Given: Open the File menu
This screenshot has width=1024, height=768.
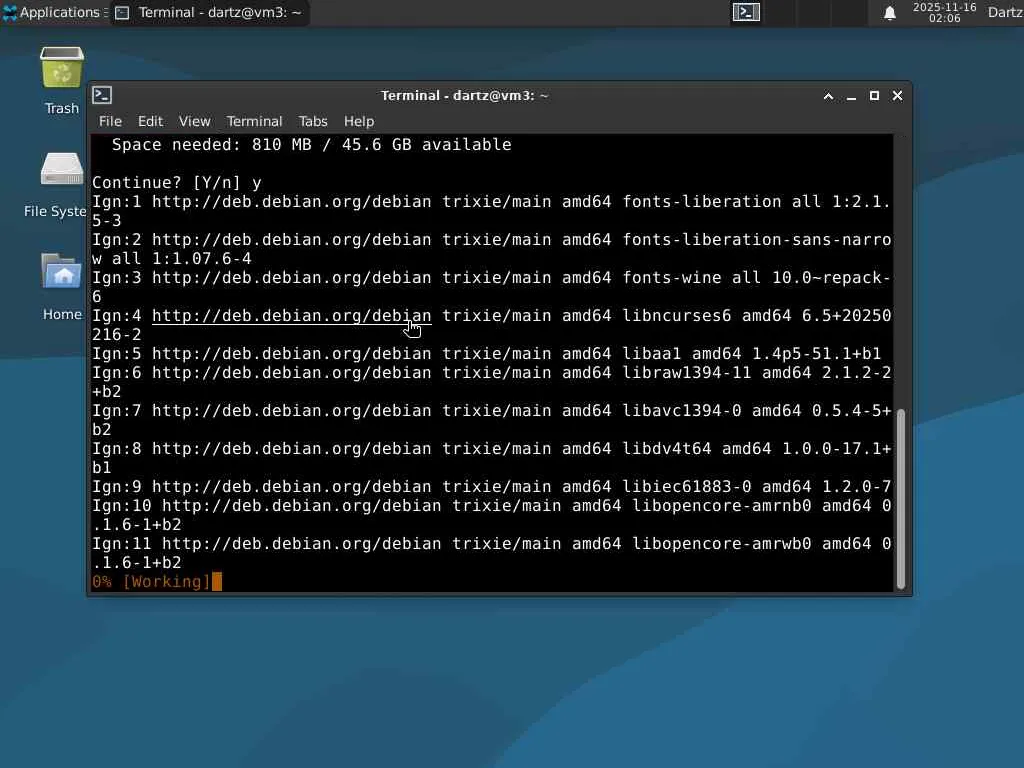Looking at the screenshot, I should (x=110, y=121).
